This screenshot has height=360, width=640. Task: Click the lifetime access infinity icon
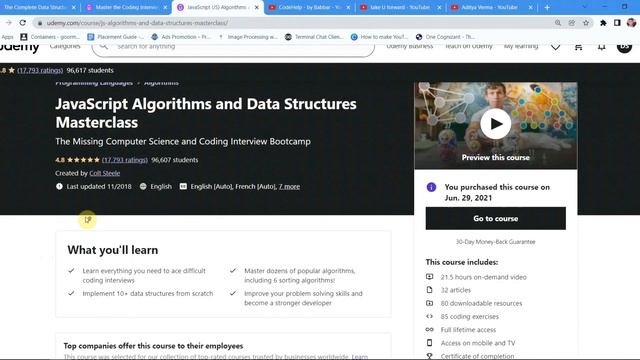[429, 329]
